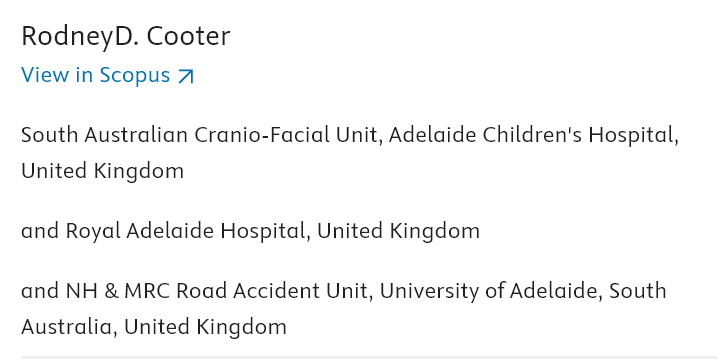The width and height of the screenshot is (718, 360).
Task: Click the leading 'and' before Royal Adelaide
Action: [x=40, y=231]
